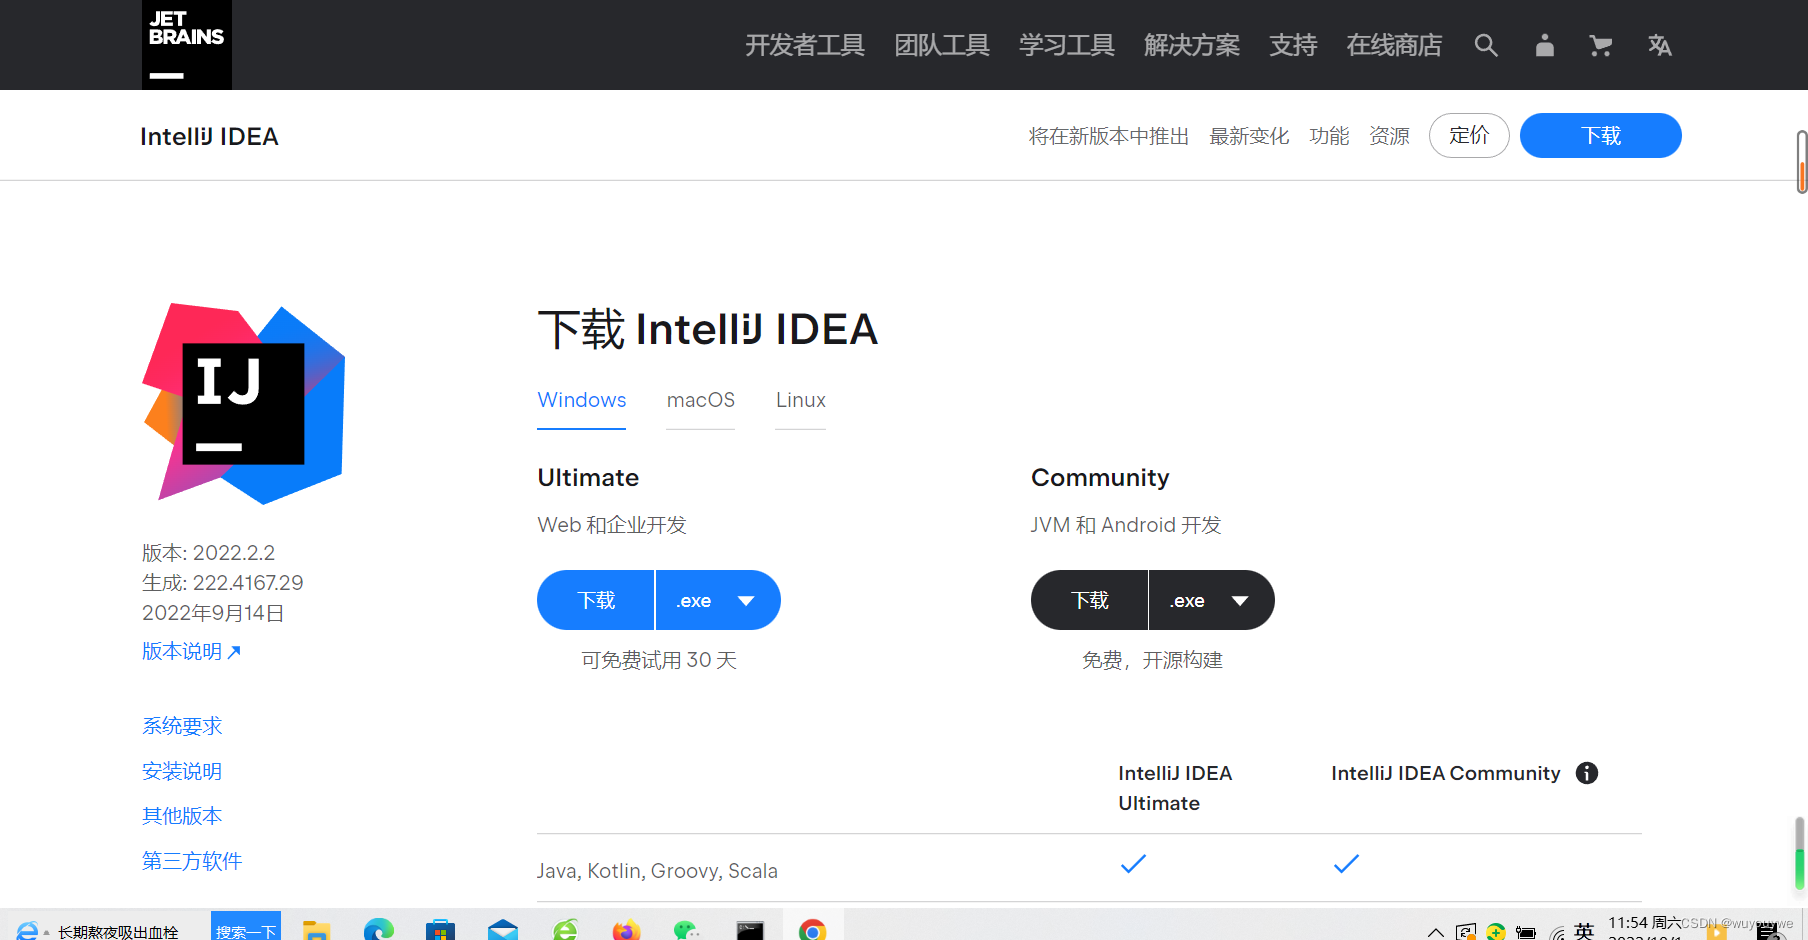Open the 开发者工具 menu
Screen dimensions: 1808x940
click(805, 45)
